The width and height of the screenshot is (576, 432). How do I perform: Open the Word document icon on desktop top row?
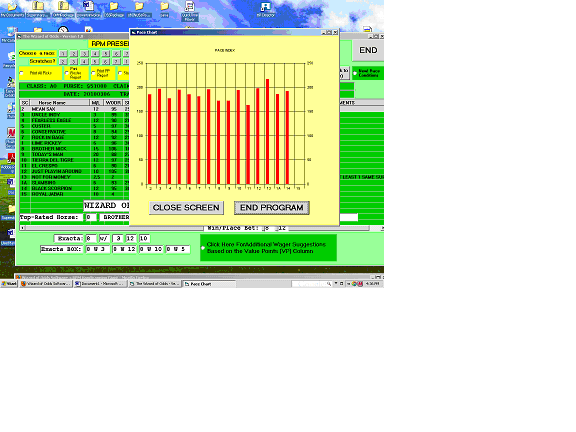pos(88,9)
